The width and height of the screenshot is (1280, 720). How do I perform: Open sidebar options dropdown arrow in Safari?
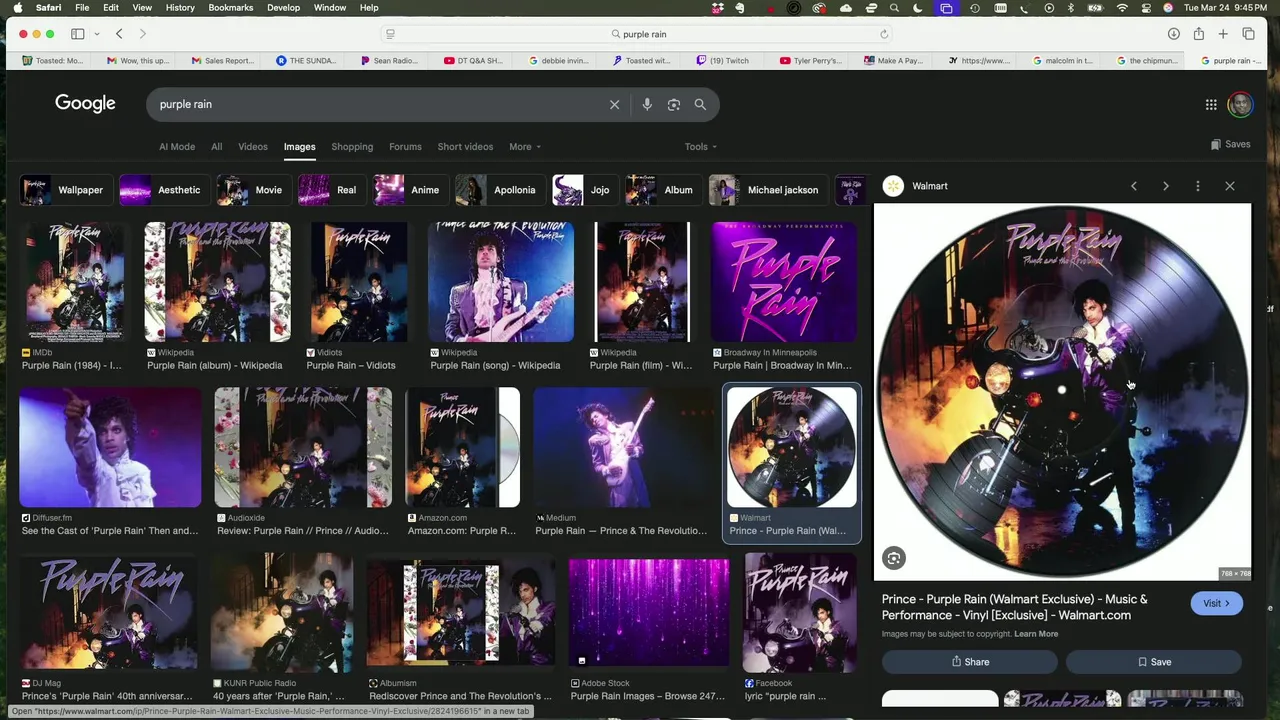pyautogui.click(x=97, y=34)
